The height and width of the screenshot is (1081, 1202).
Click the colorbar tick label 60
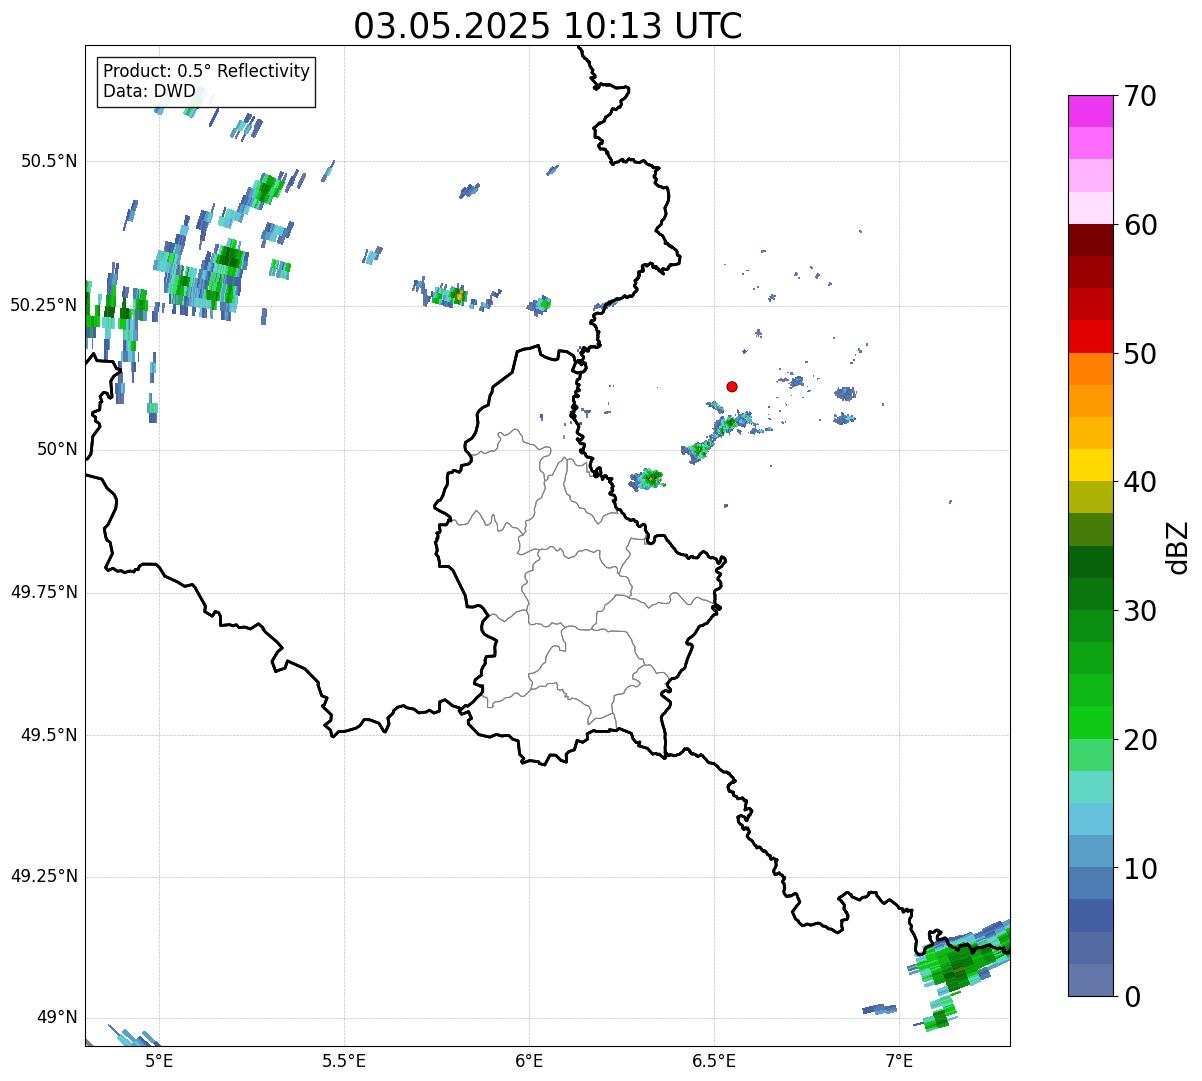pyautogui.click(x=1141, y=225)
